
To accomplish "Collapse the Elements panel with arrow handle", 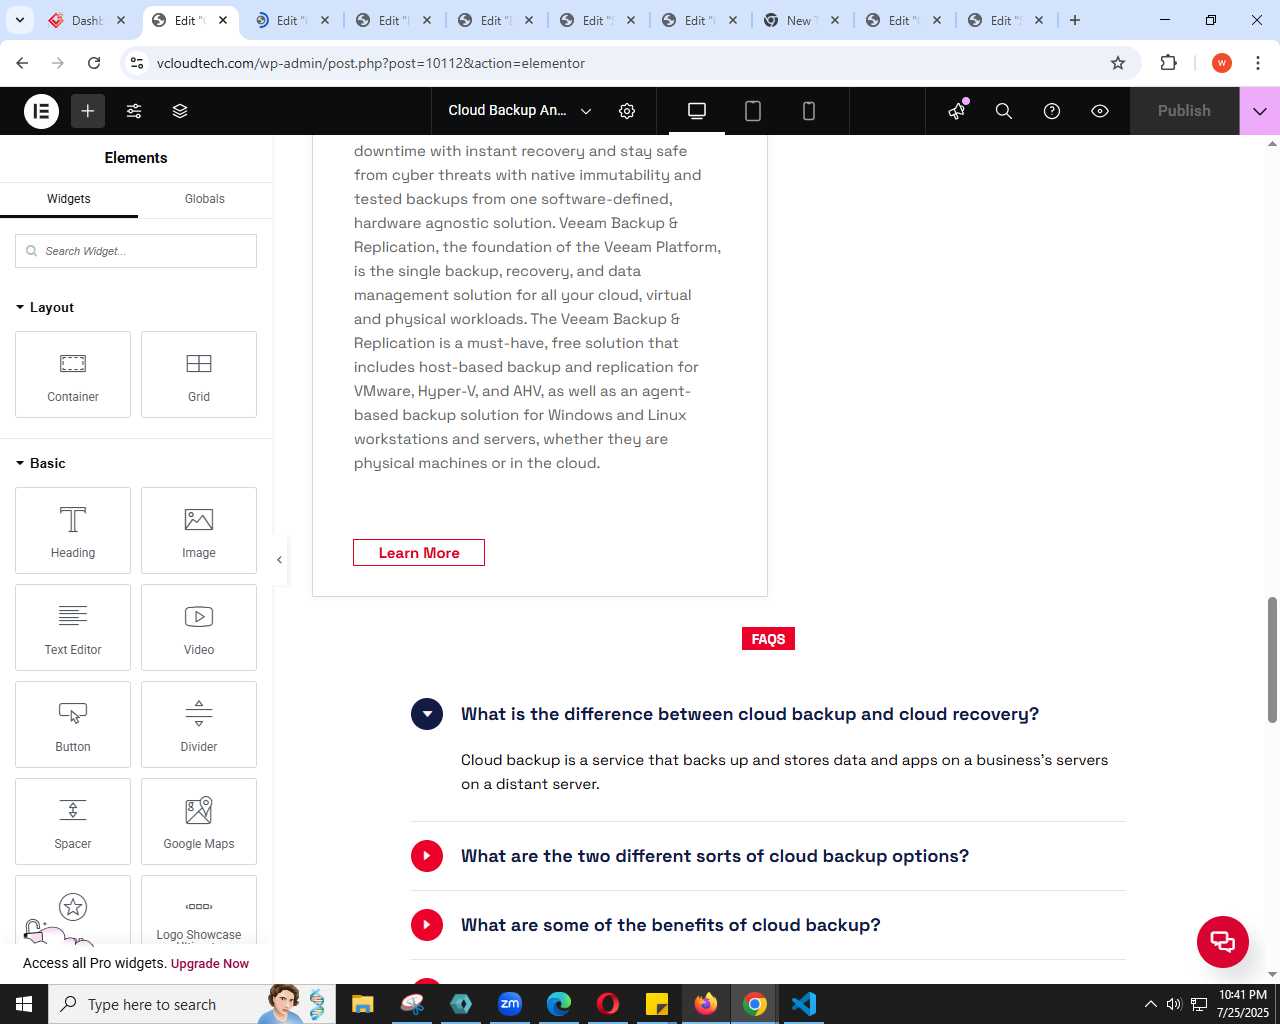I will coord(279,560).
